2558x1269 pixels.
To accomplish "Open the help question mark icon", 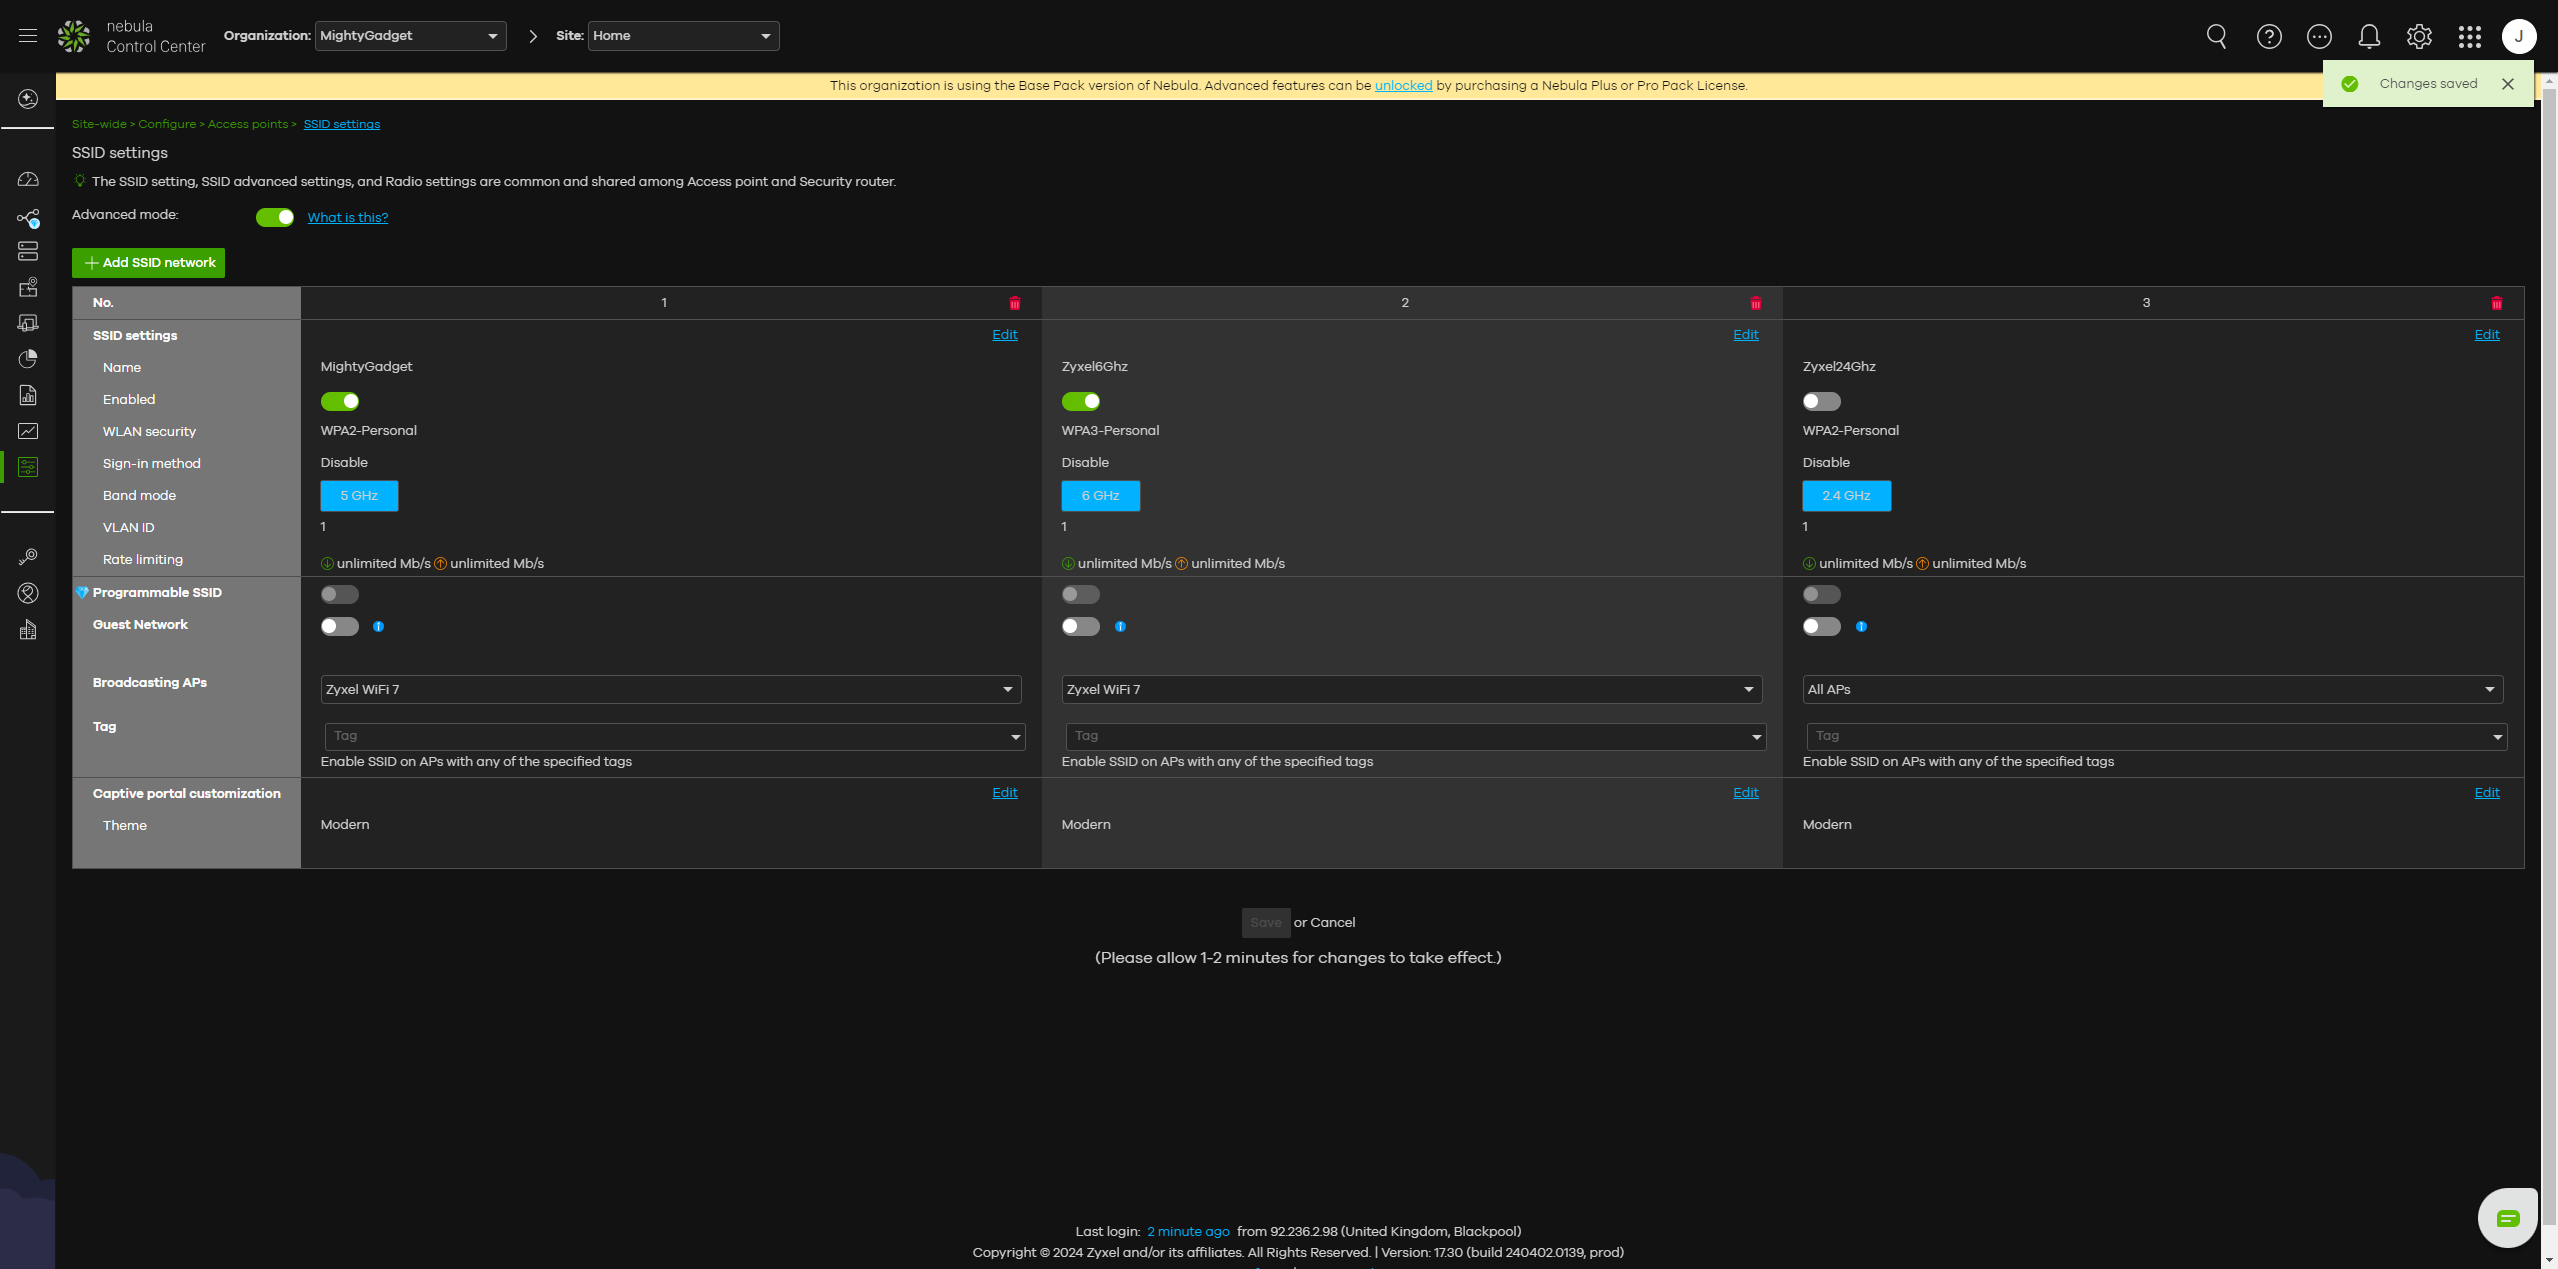I will point(2268,37).
